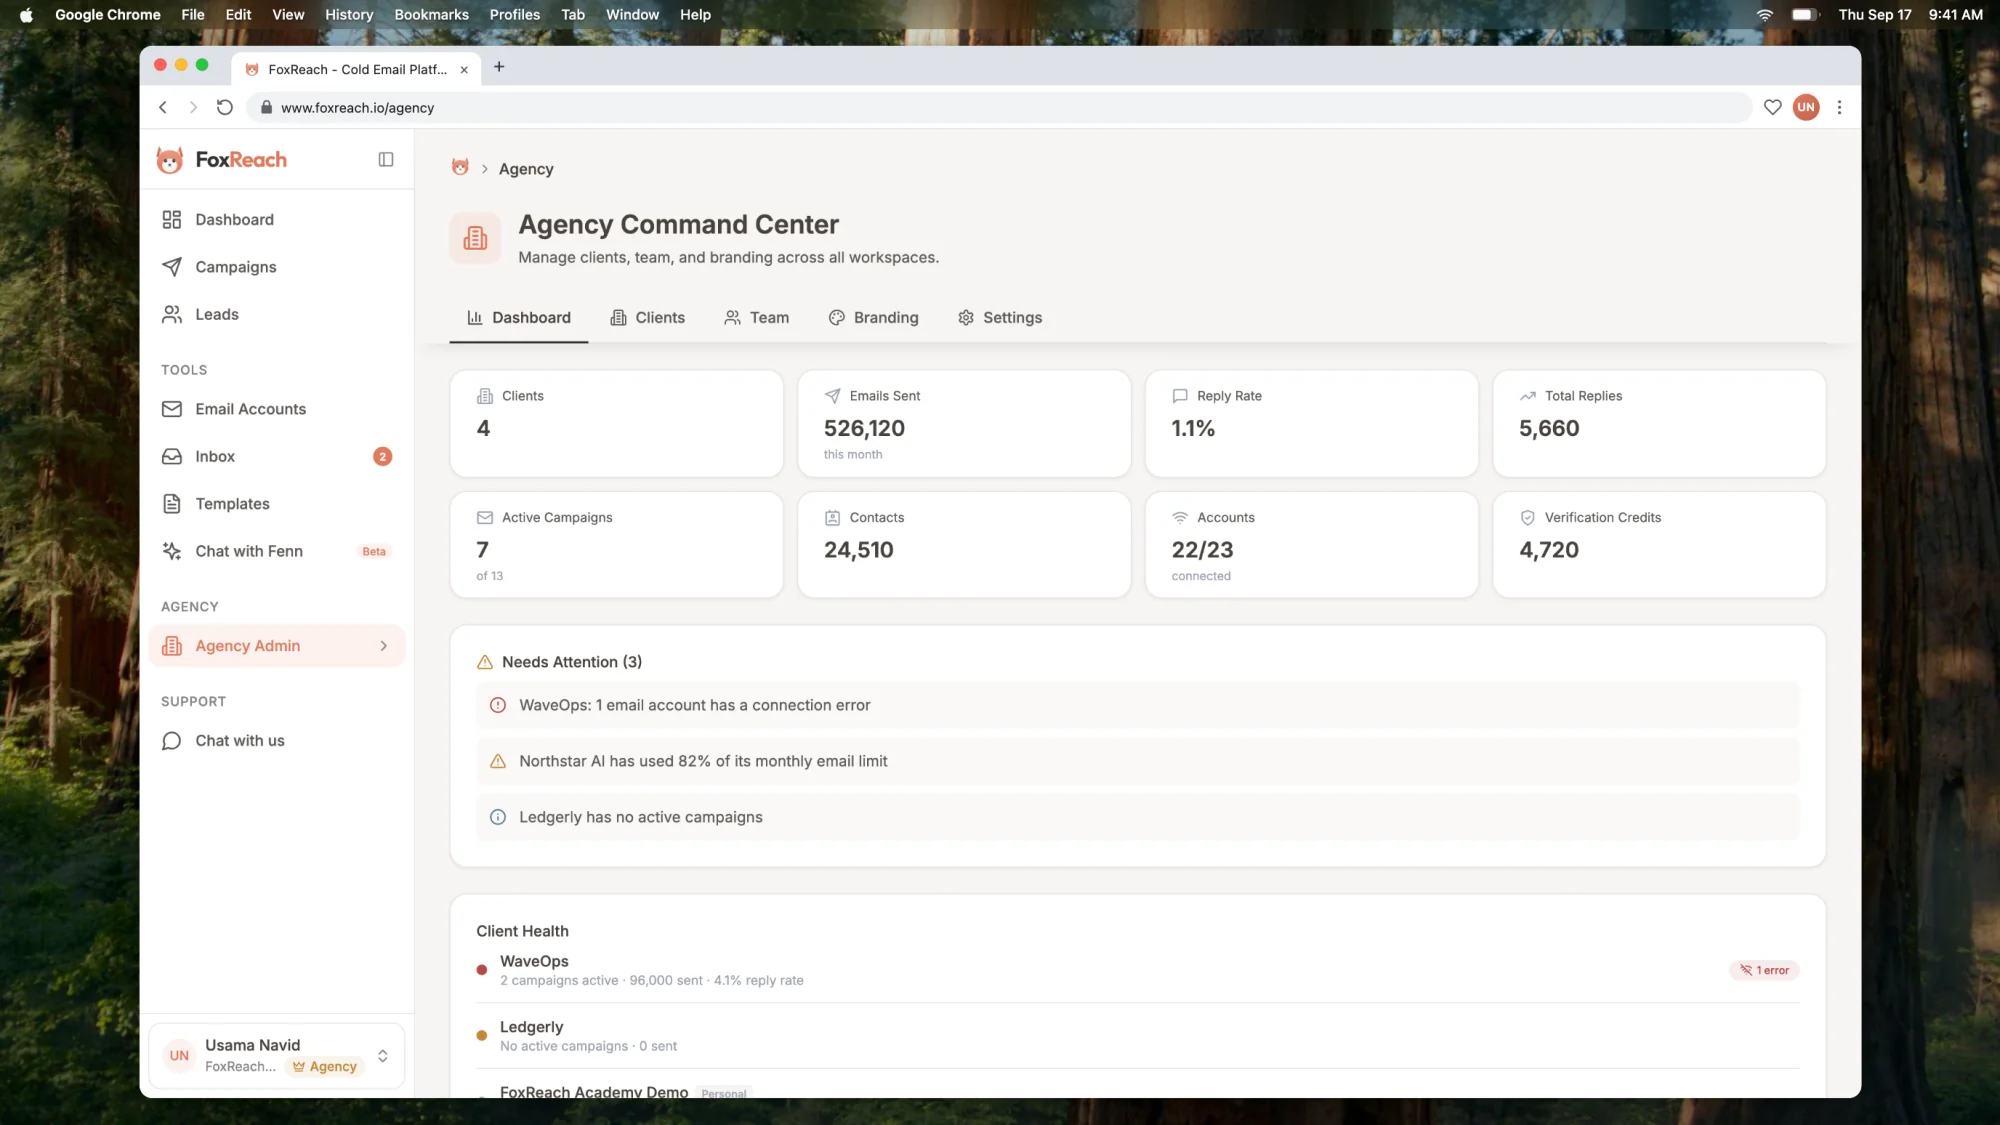Open WaveOps in Client Health list
The width and height of the screenshot is (2000, 1125).
click(x=1137, y=970)
